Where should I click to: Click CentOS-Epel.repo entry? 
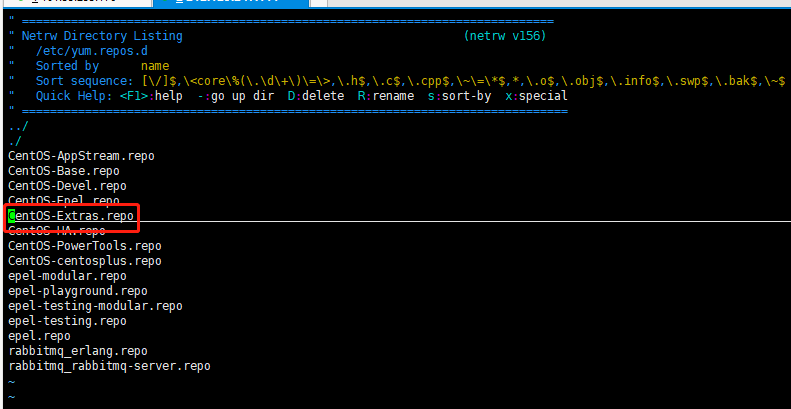64,201
